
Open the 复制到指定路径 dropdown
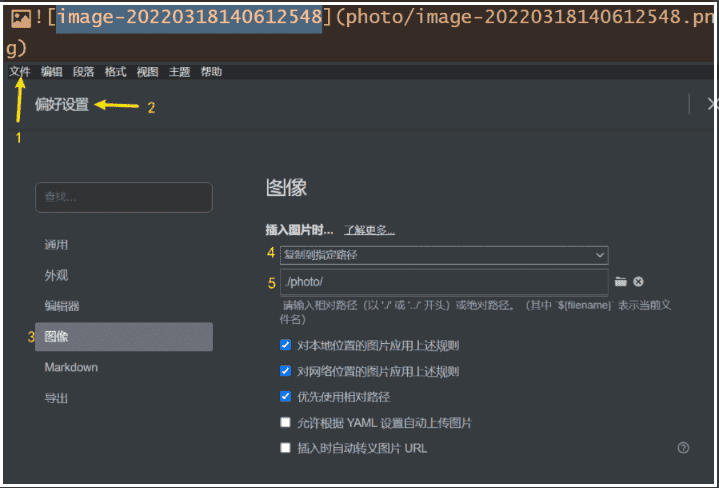point(443,255)
